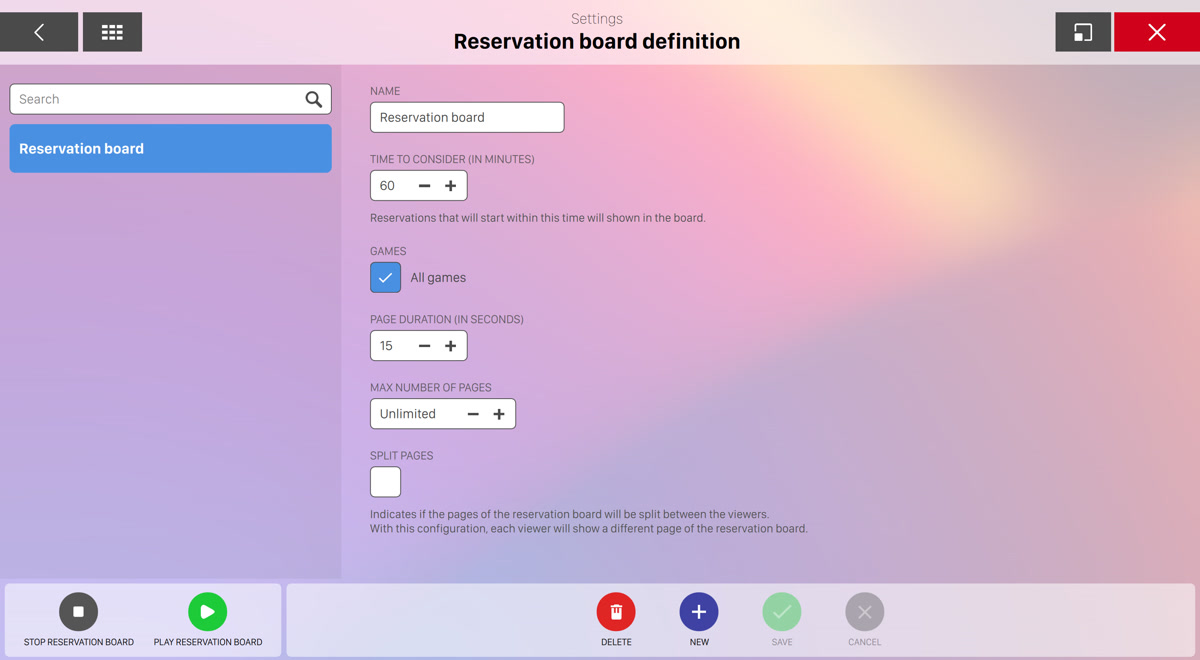This screenshot has width=1200, height=660.
Task: Decrease page duration seconds
Action: pos(424,346)
